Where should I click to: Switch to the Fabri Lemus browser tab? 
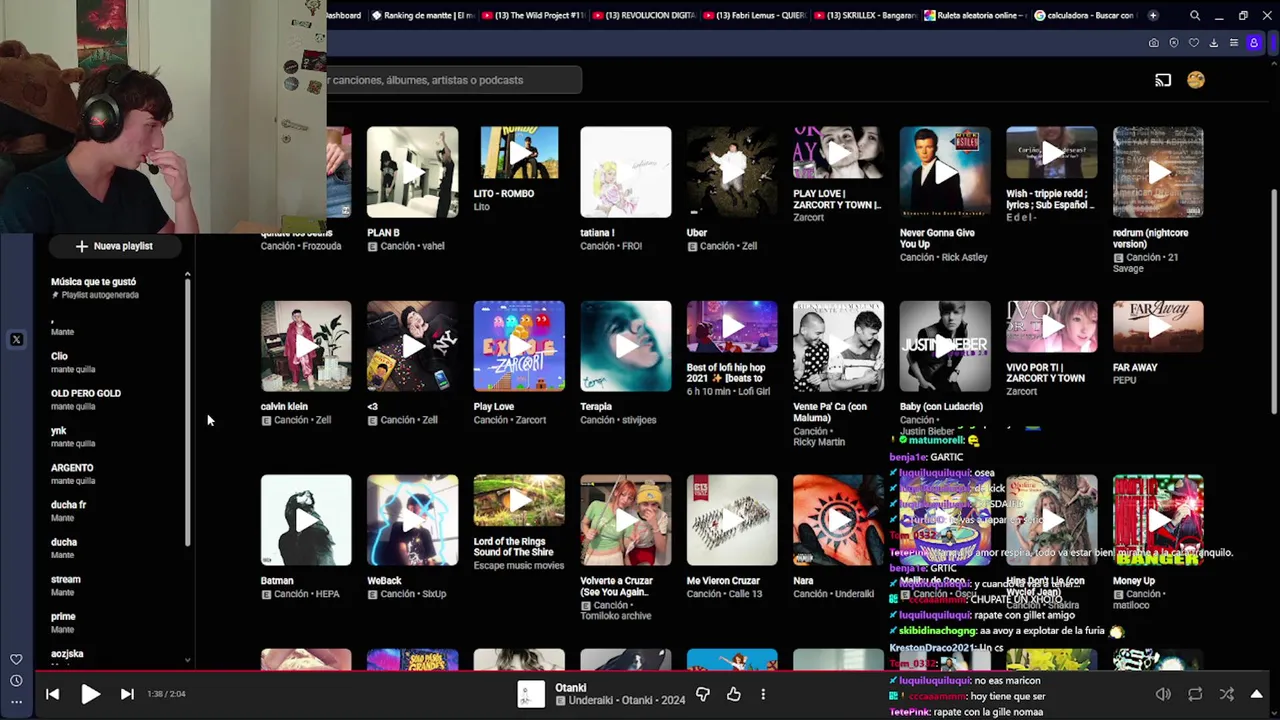point(754,15)
